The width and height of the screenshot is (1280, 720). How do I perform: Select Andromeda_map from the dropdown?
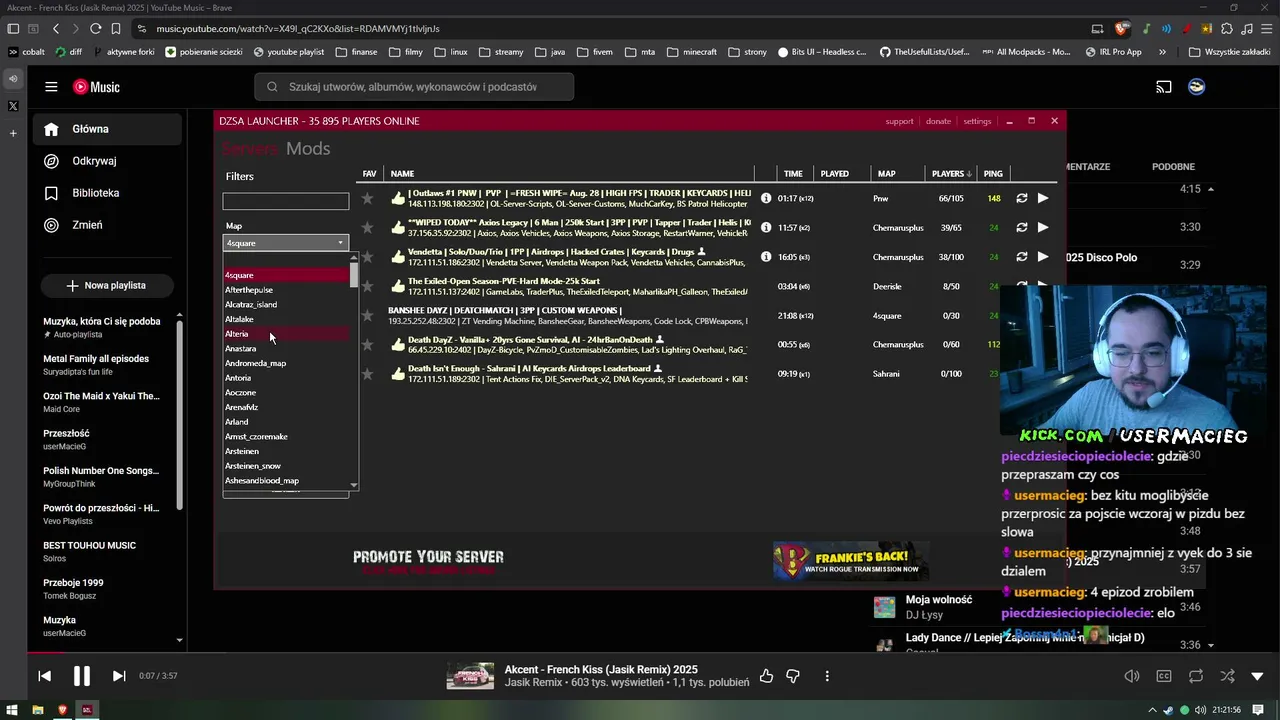256,363
